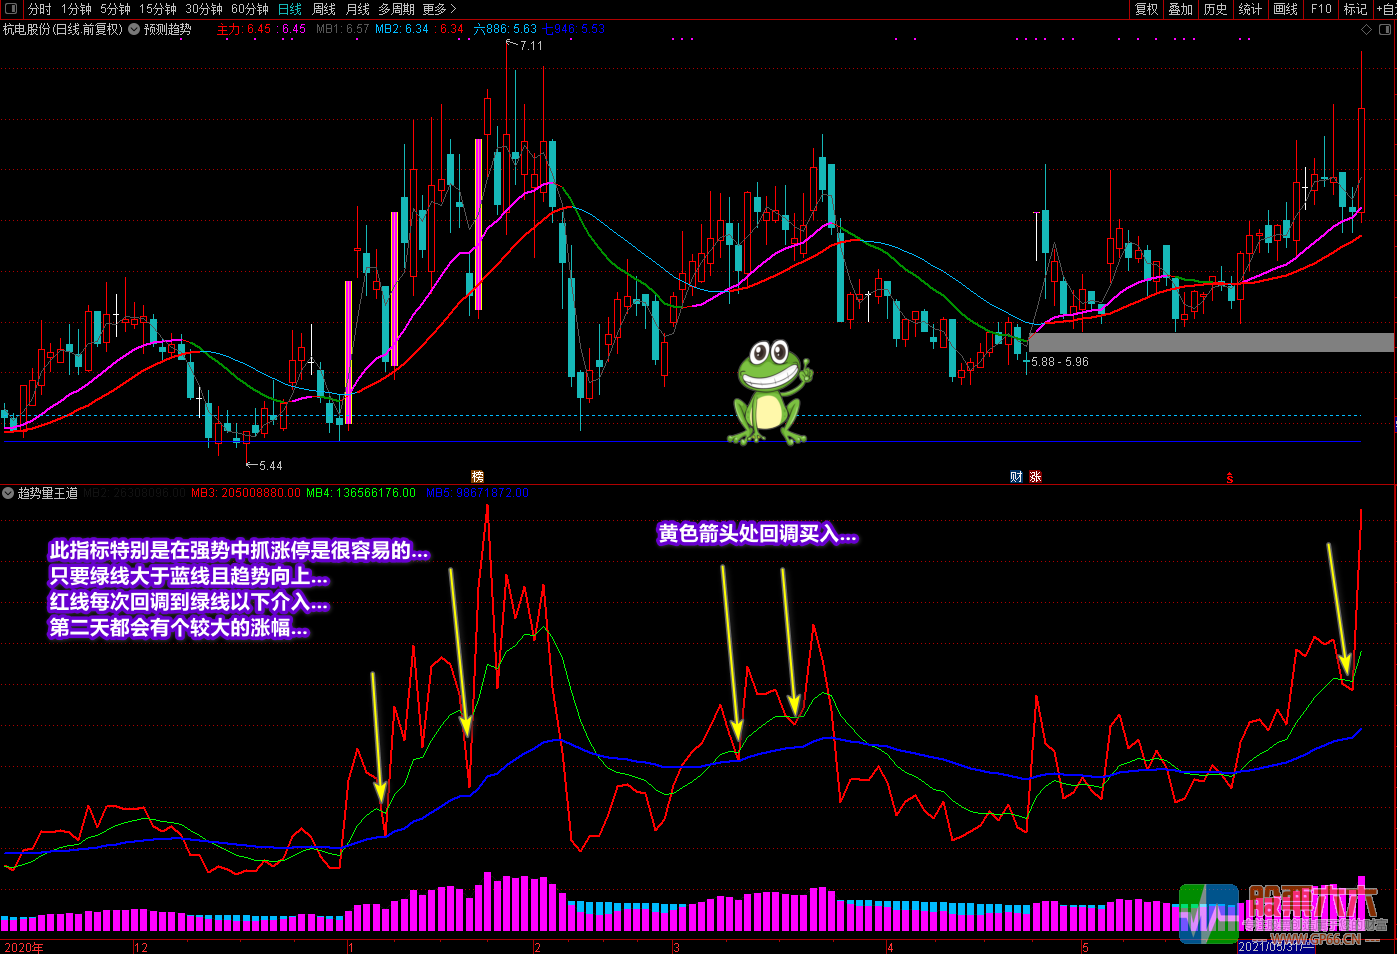Click the red $ marker icon
Viewport: 1397px width, 954px height.
[x=1229, y=478]
